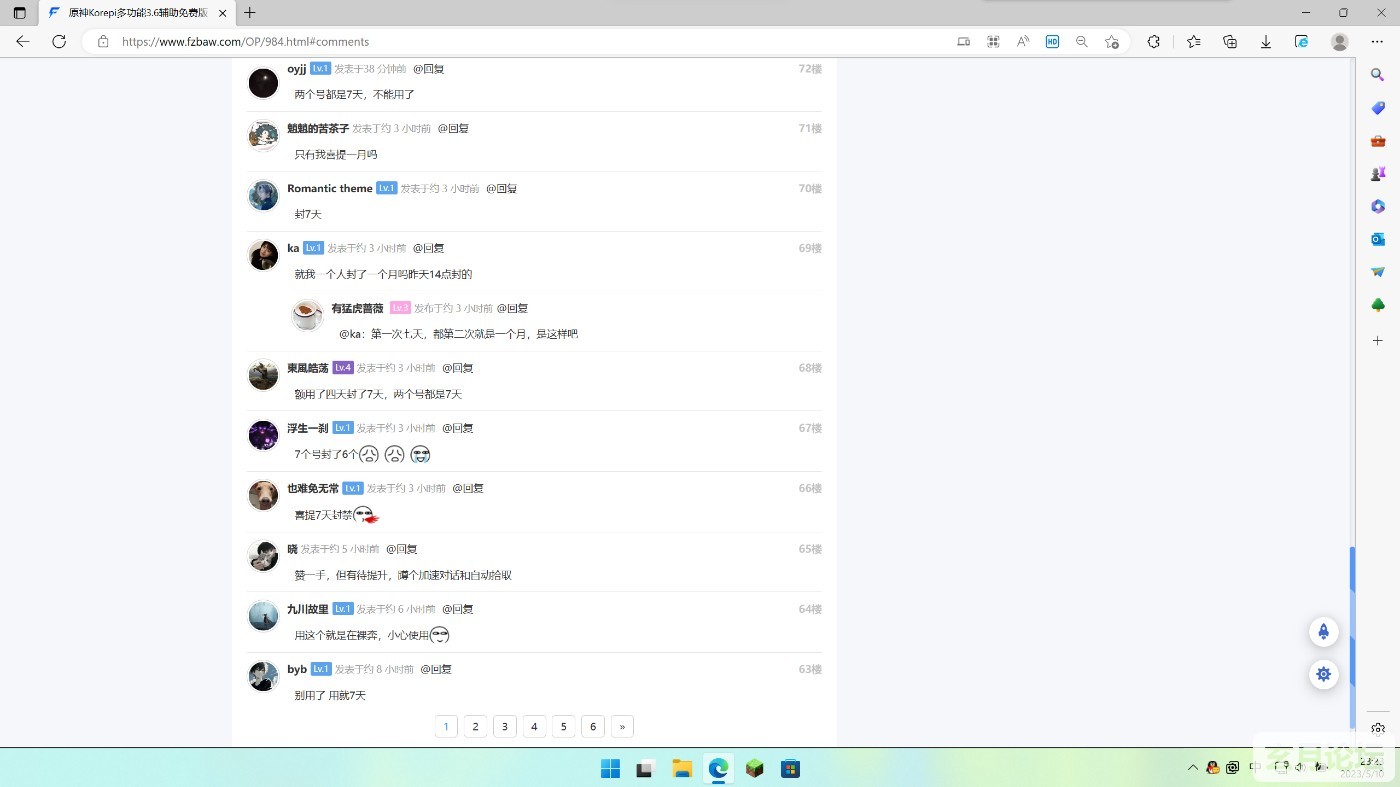Screen dimensions: 1400x787
Task: Click the zoom out magnifier icon
Action: (x=1082, y=42)
